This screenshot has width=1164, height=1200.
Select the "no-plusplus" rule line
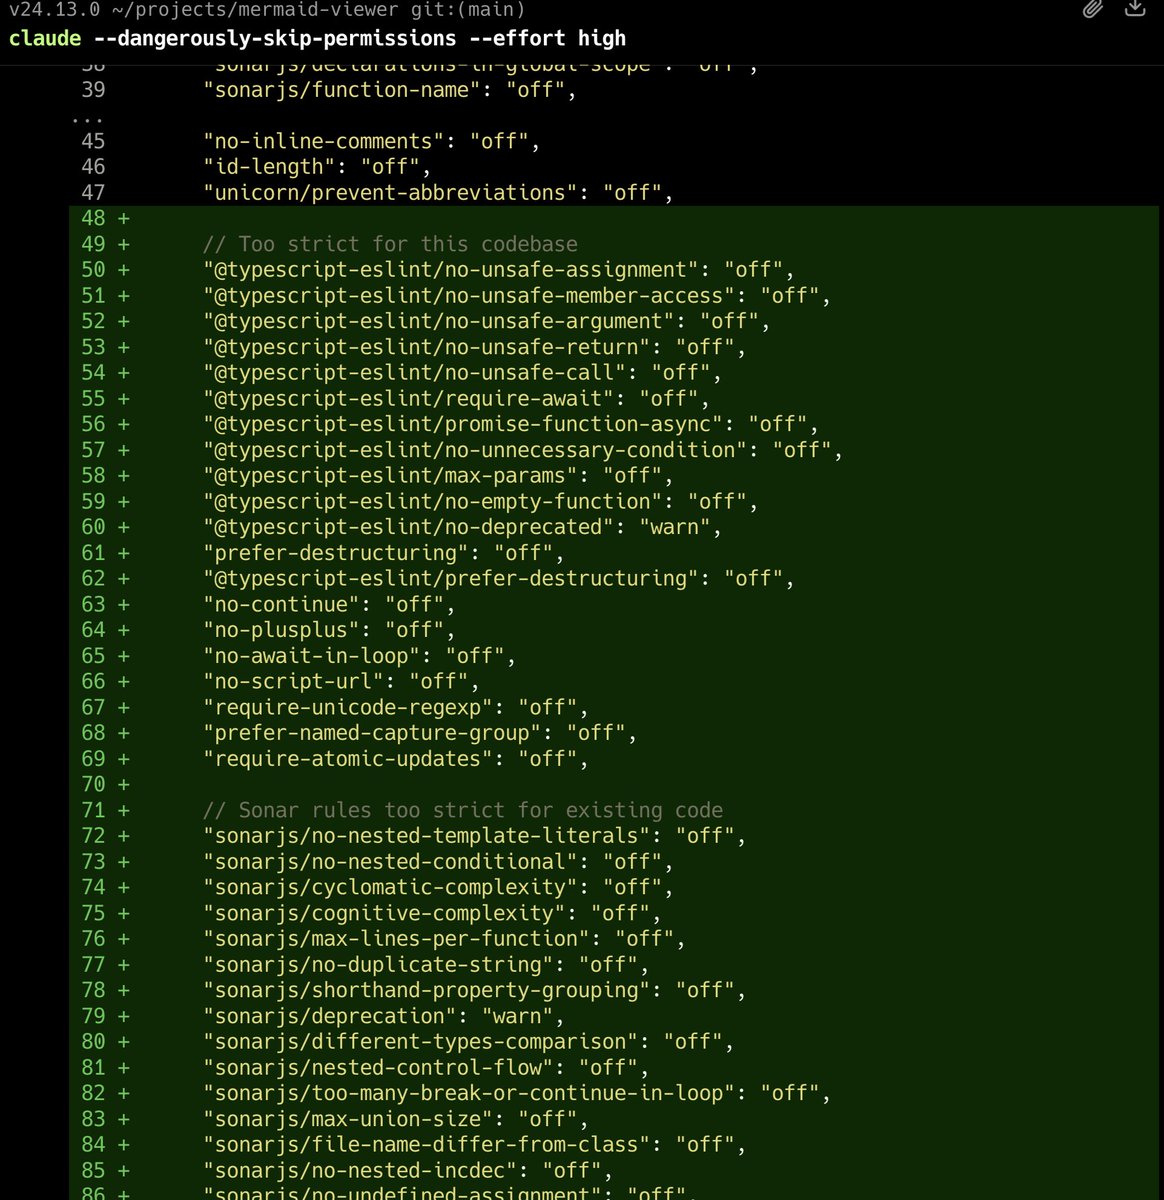pos(329,631)
